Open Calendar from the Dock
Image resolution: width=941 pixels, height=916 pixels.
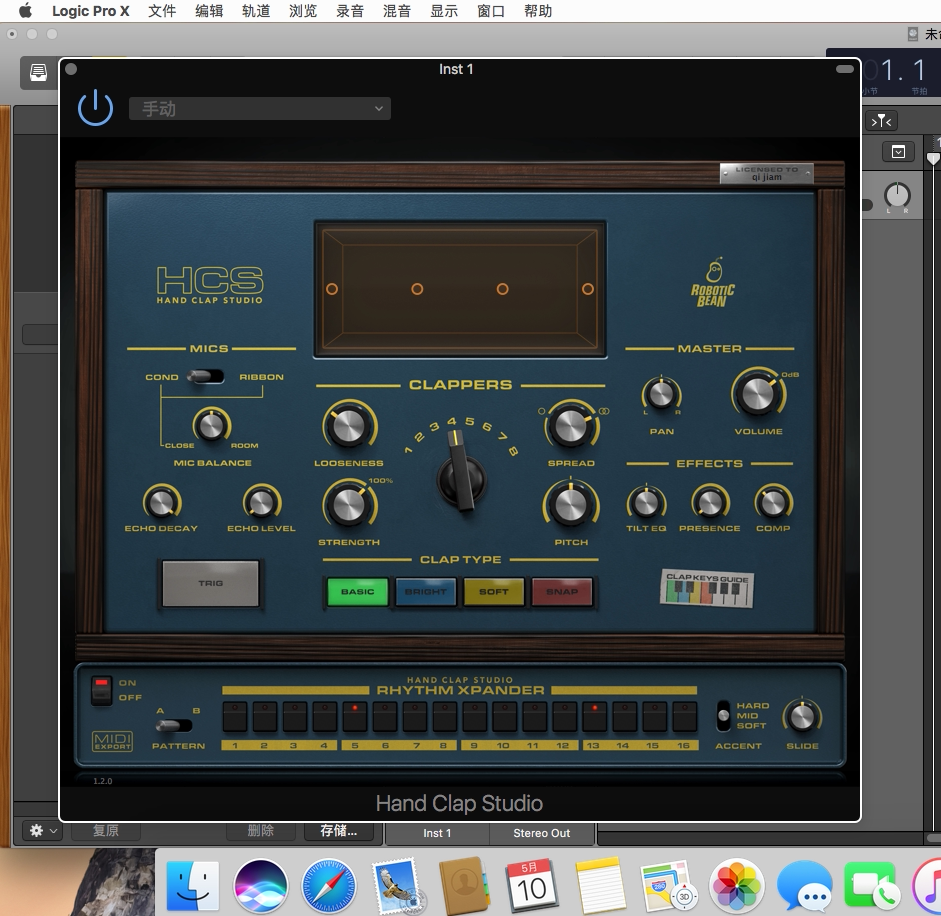(x=531, y=887)
